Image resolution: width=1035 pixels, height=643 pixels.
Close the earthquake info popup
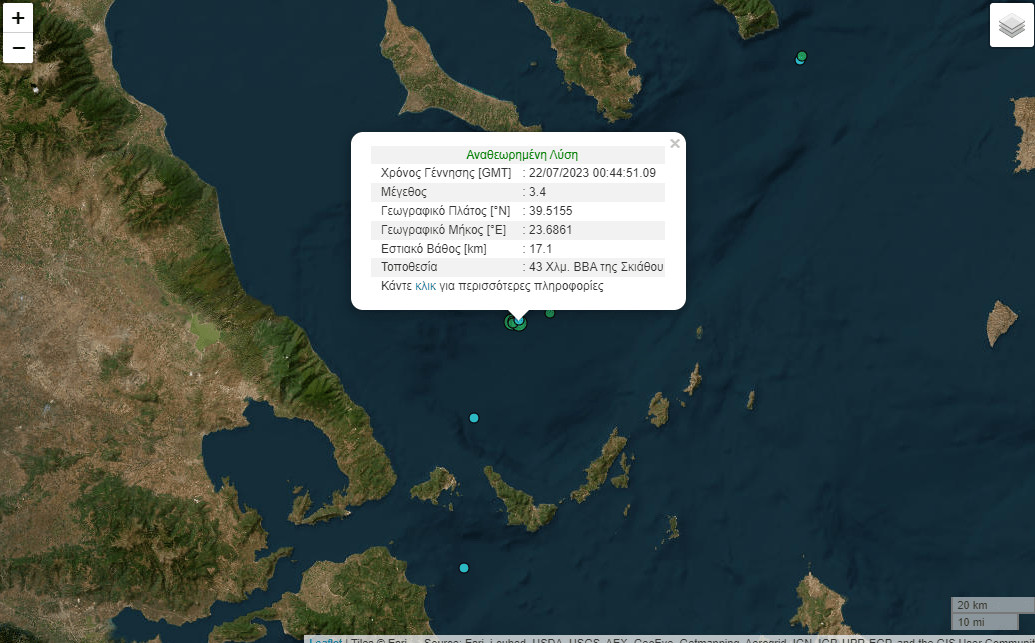(675, 144)
